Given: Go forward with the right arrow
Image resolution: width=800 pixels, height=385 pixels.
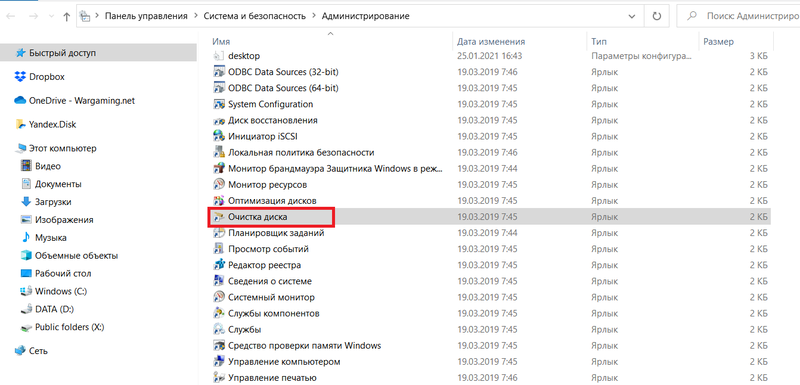Looking at the screenshot, I should [34, 16].
